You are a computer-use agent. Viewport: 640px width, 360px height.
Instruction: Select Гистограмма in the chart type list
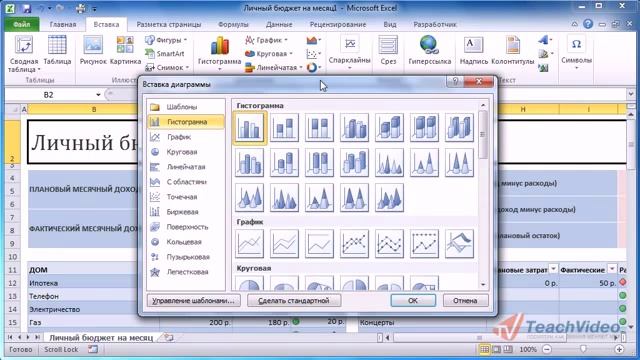tap(185, 122)
